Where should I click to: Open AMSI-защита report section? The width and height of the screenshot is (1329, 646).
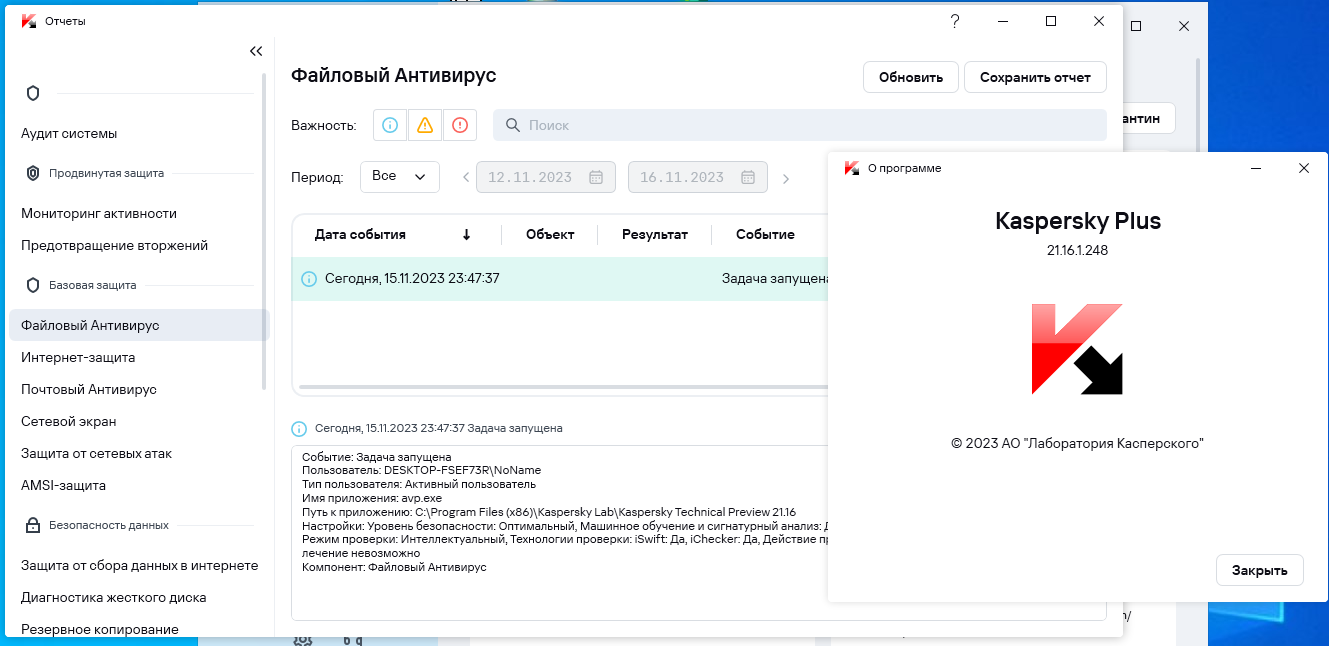coord(63,485)
